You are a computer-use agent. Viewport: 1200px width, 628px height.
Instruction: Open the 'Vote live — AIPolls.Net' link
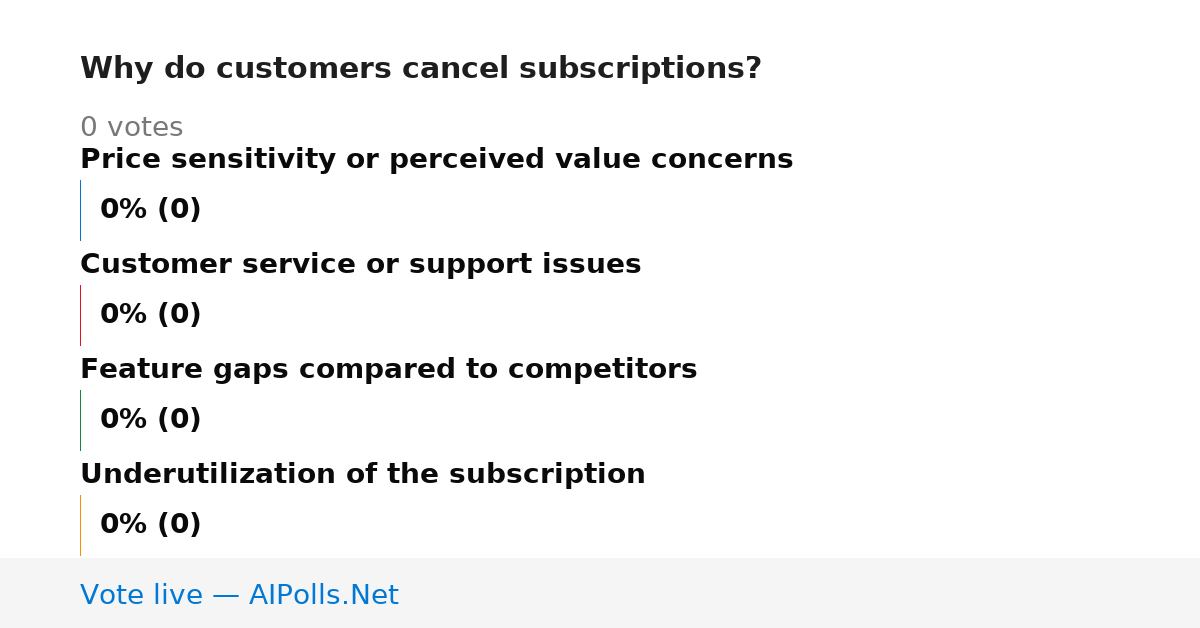point(239,596)
